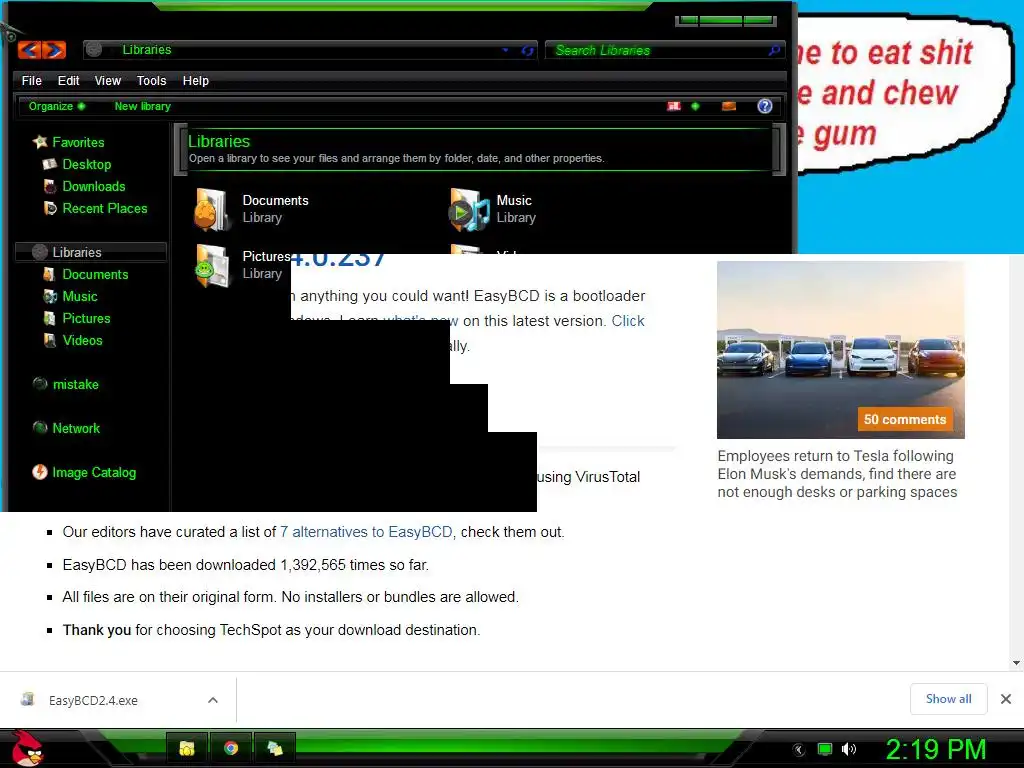Select the Libraries node in the sidebar
The image size is (1024, 768).
90,252
